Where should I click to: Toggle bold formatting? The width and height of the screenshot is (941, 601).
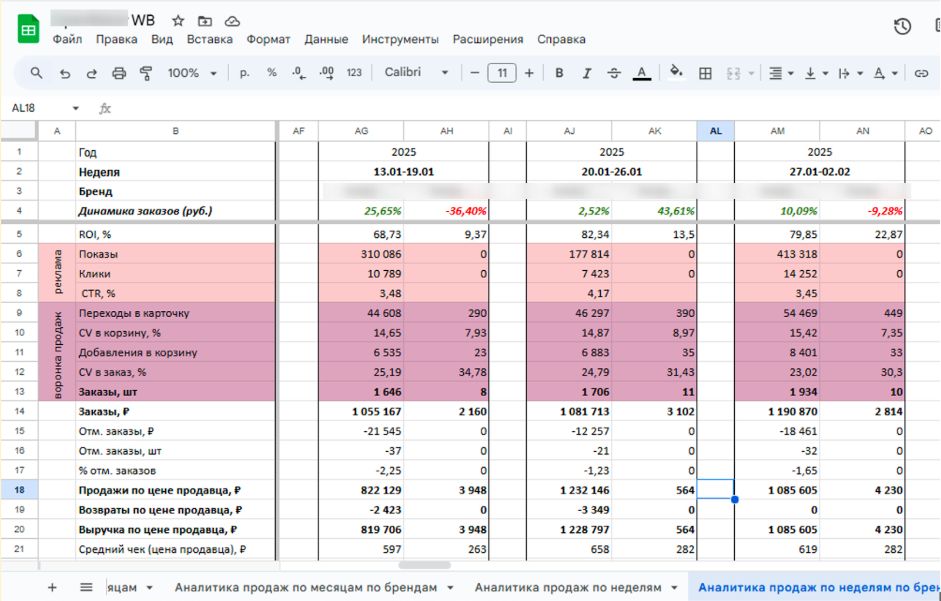coord(559,73)
